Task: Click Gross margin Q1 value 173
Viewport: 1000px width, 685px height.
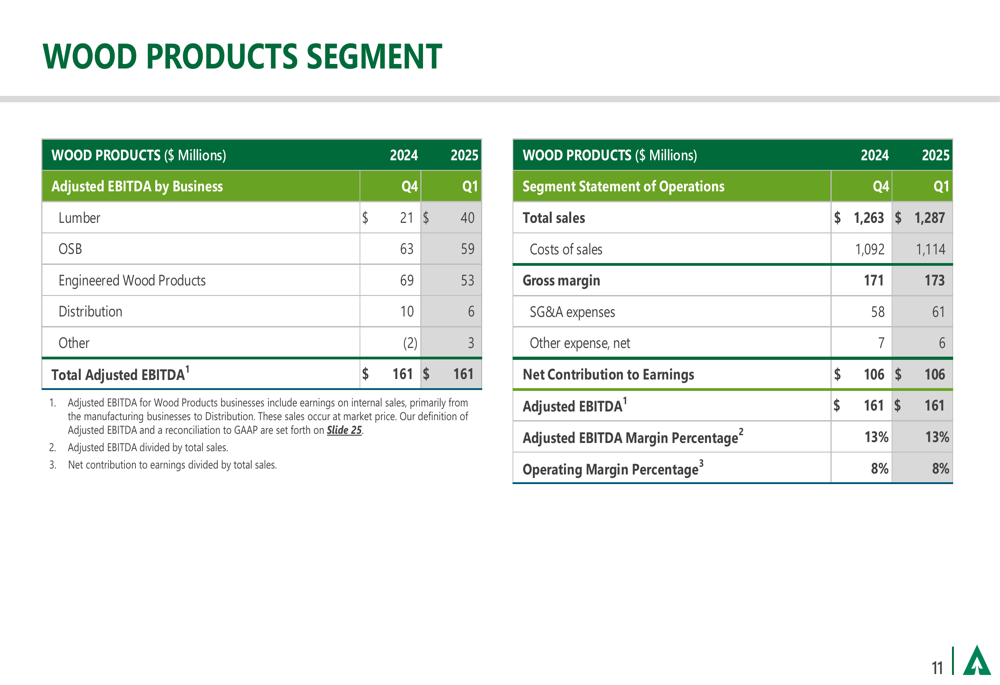Action: pyautogui.click(x=934, y=281)
